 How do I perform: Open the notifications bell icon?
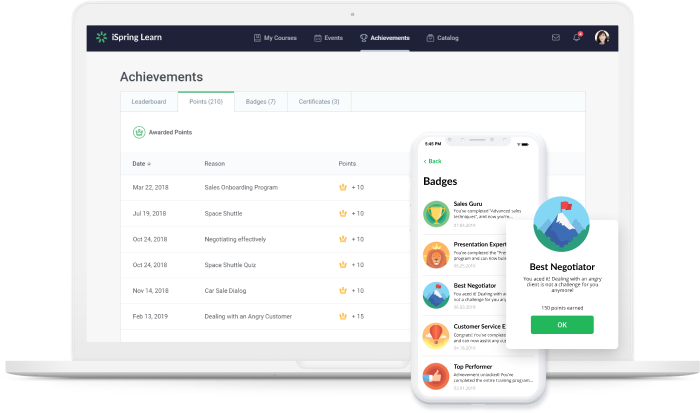(x=577, y=38)
